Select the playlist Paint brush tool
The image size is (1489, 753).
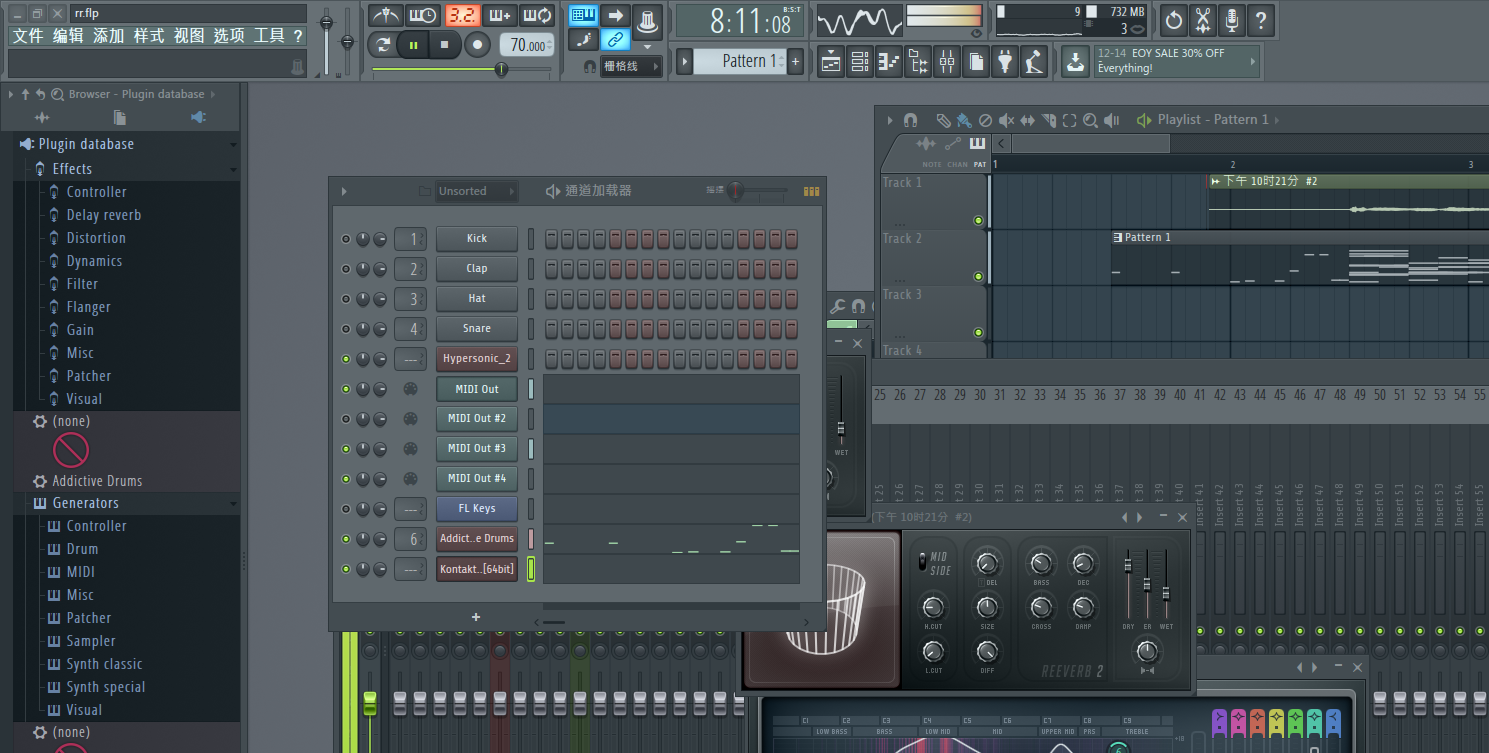[964, 120]
